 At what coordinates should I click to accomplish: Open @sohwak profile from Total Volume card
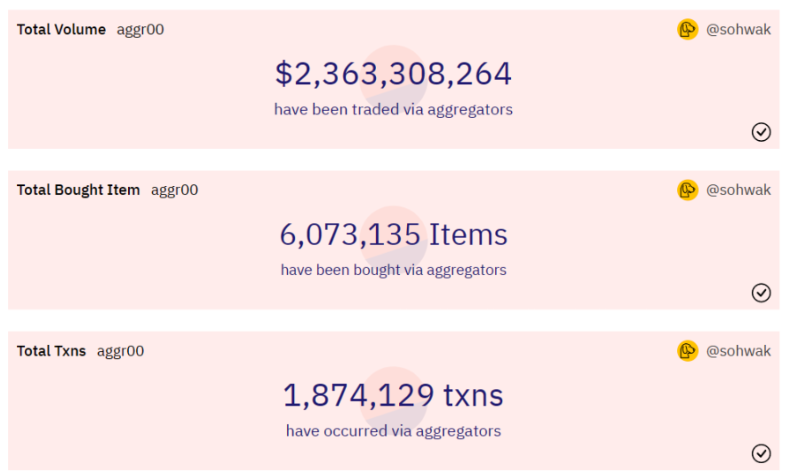point(738,30)
